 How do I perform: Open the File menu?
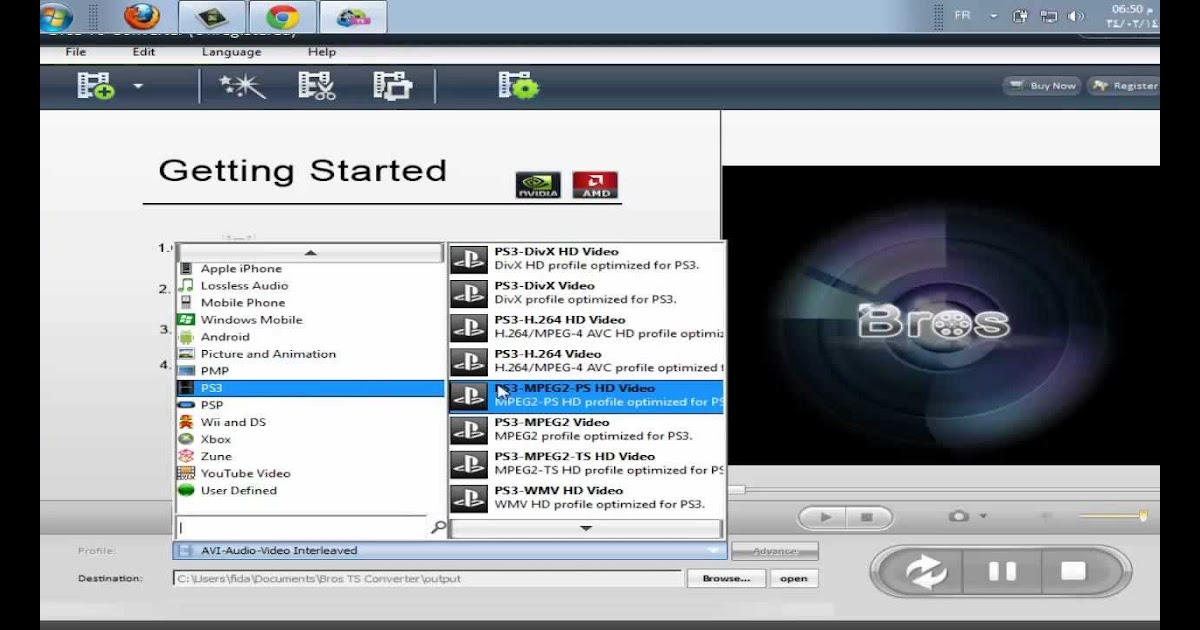click(75, 52)
